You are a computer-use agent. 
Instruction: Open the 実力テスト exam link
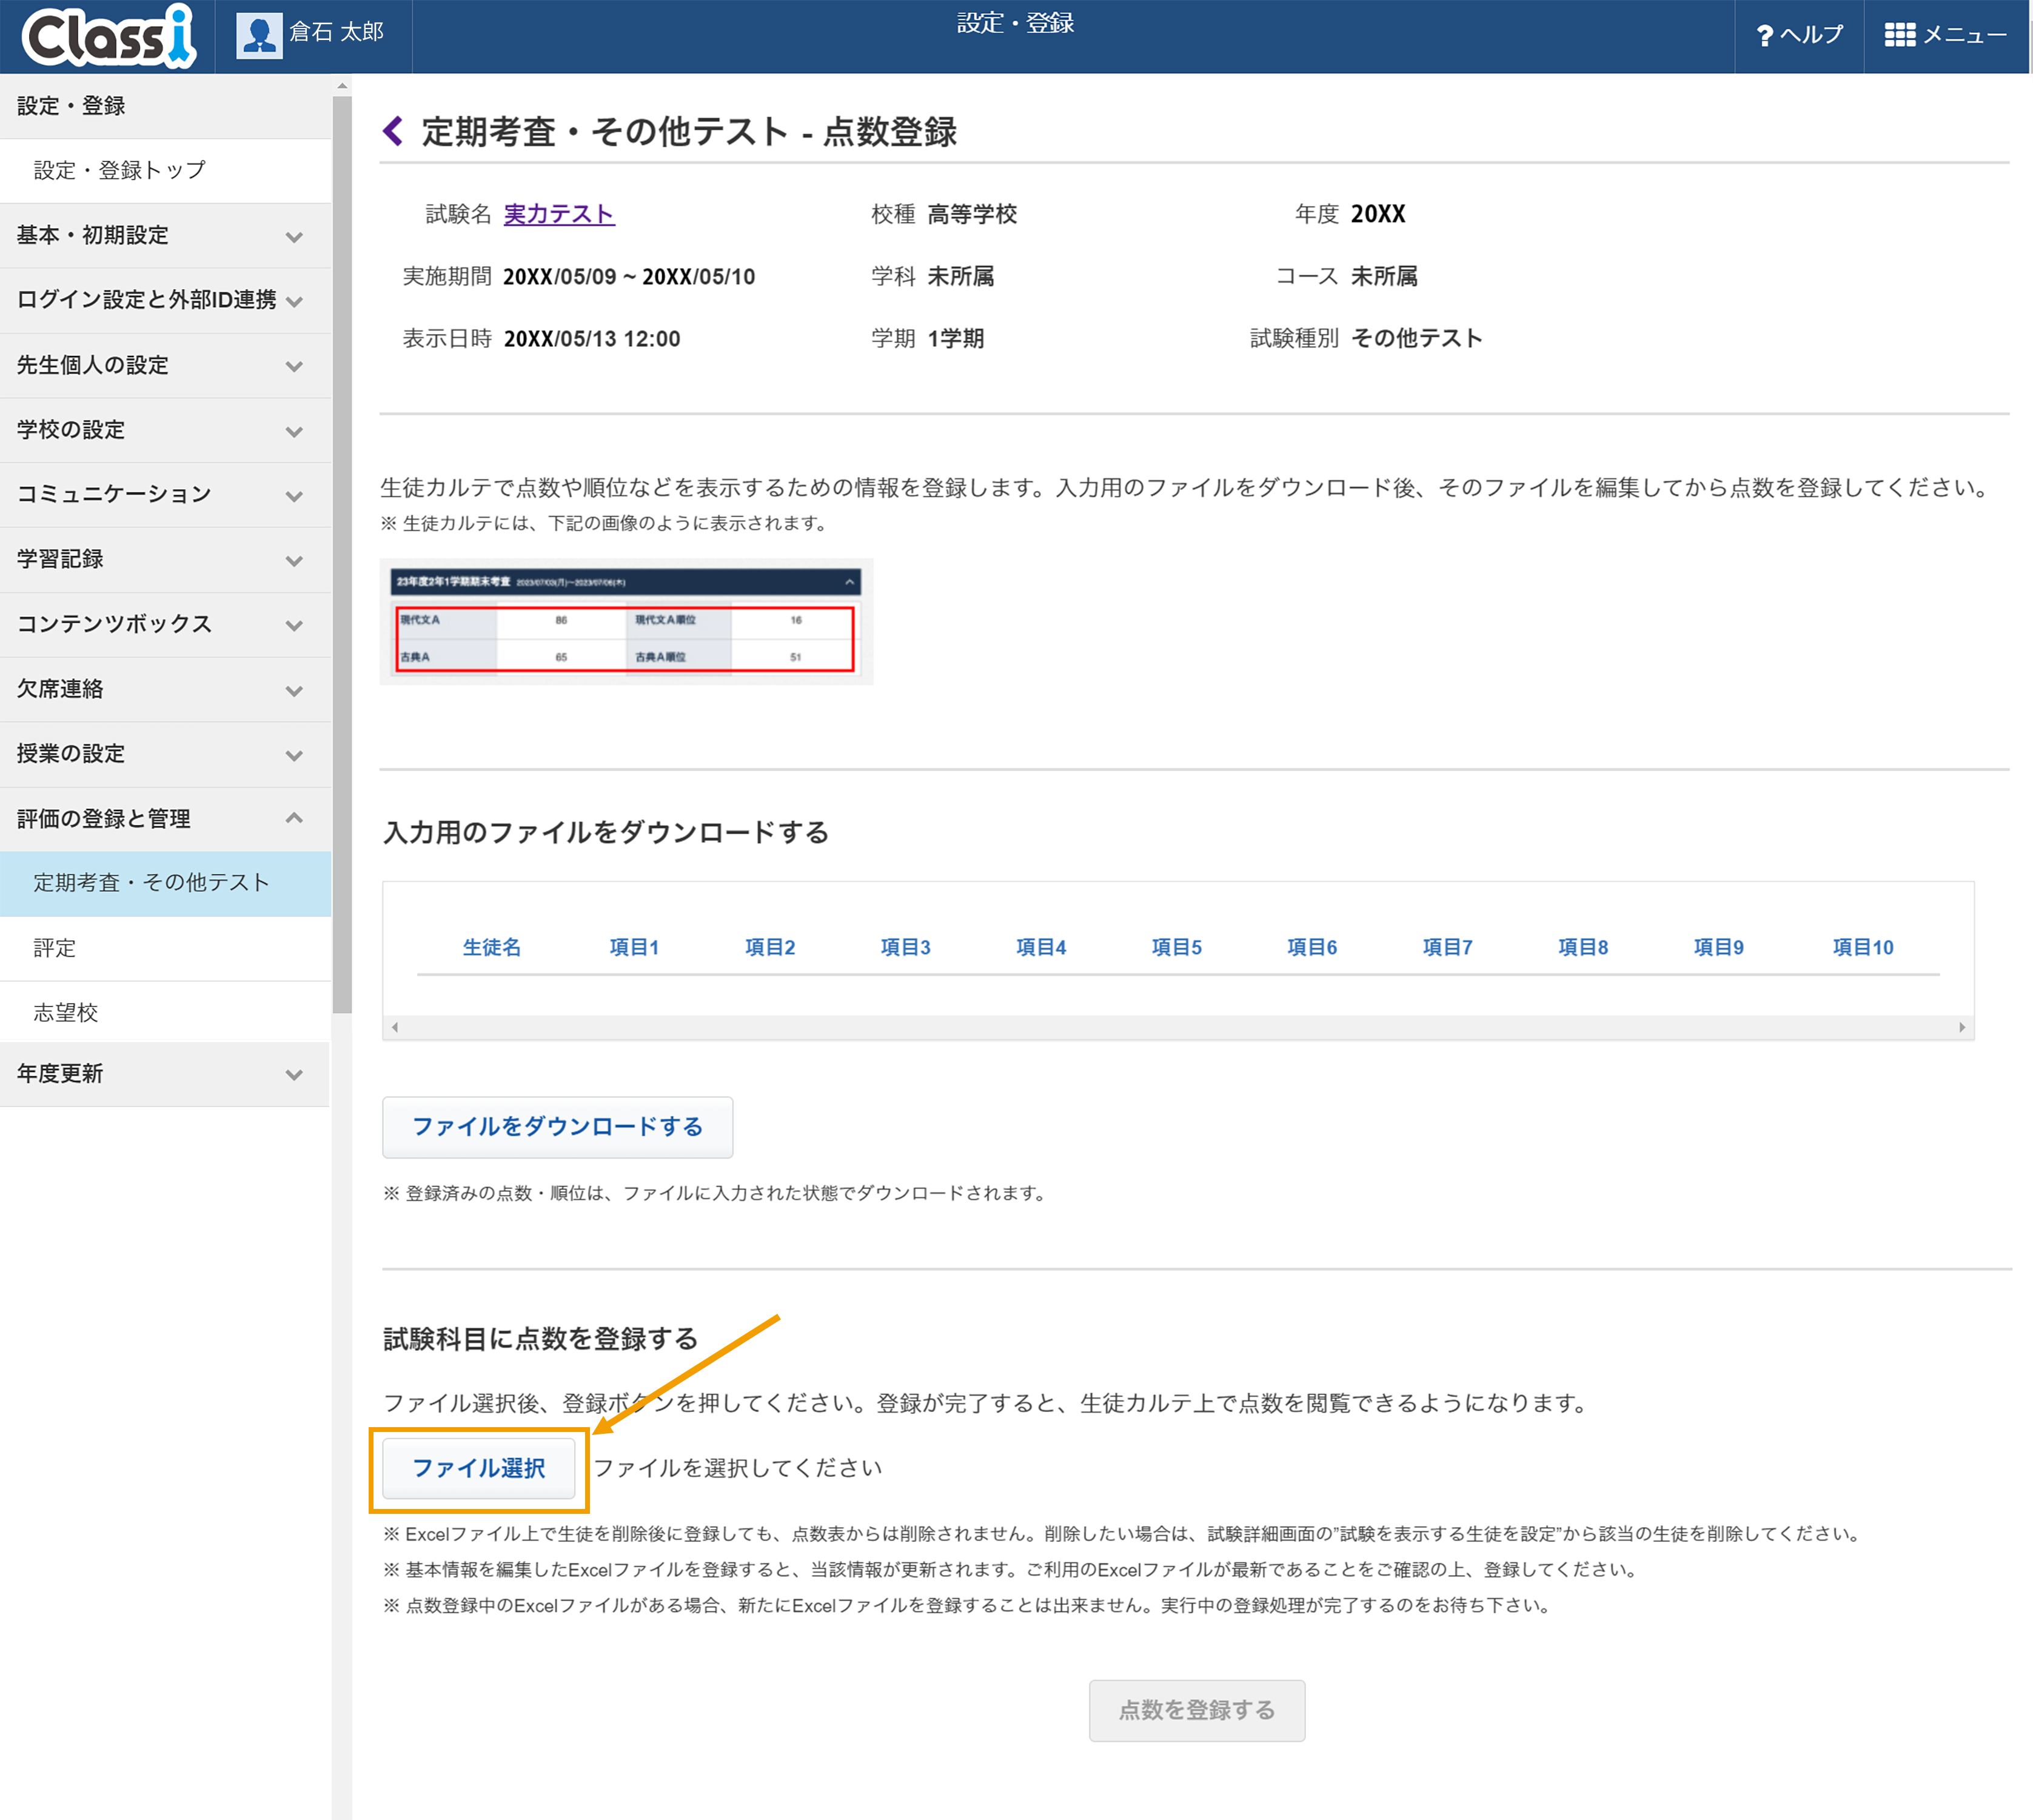tap(558, 214)
